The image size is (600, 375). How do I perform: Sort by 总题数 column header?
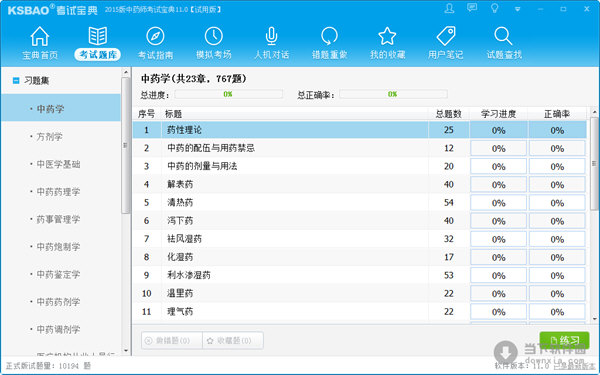449,114
